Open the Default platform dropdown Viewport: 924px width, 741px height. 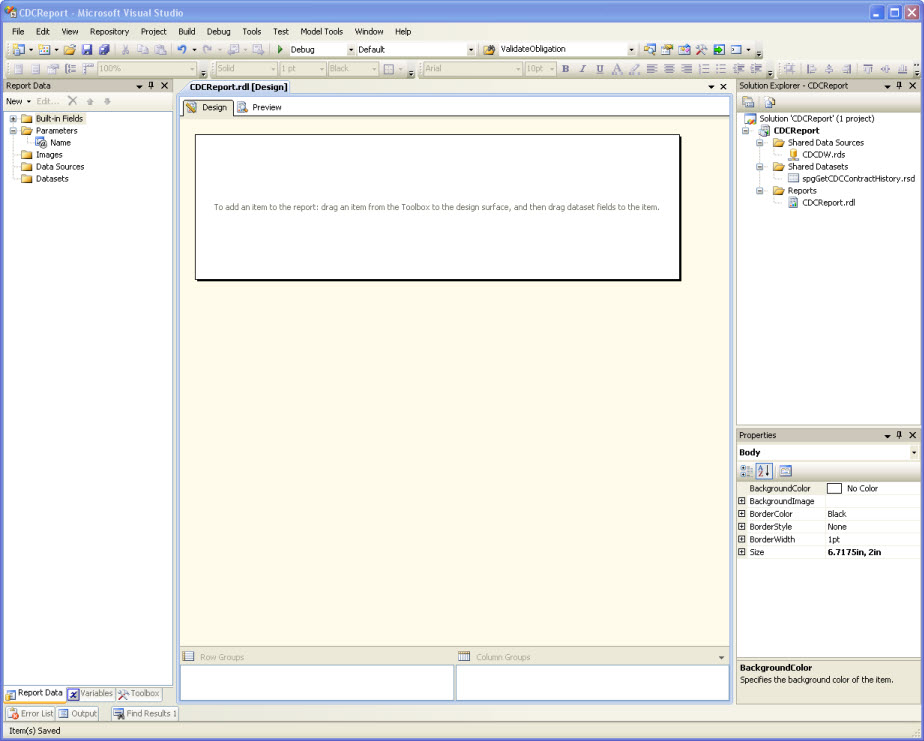coord(471,50)
